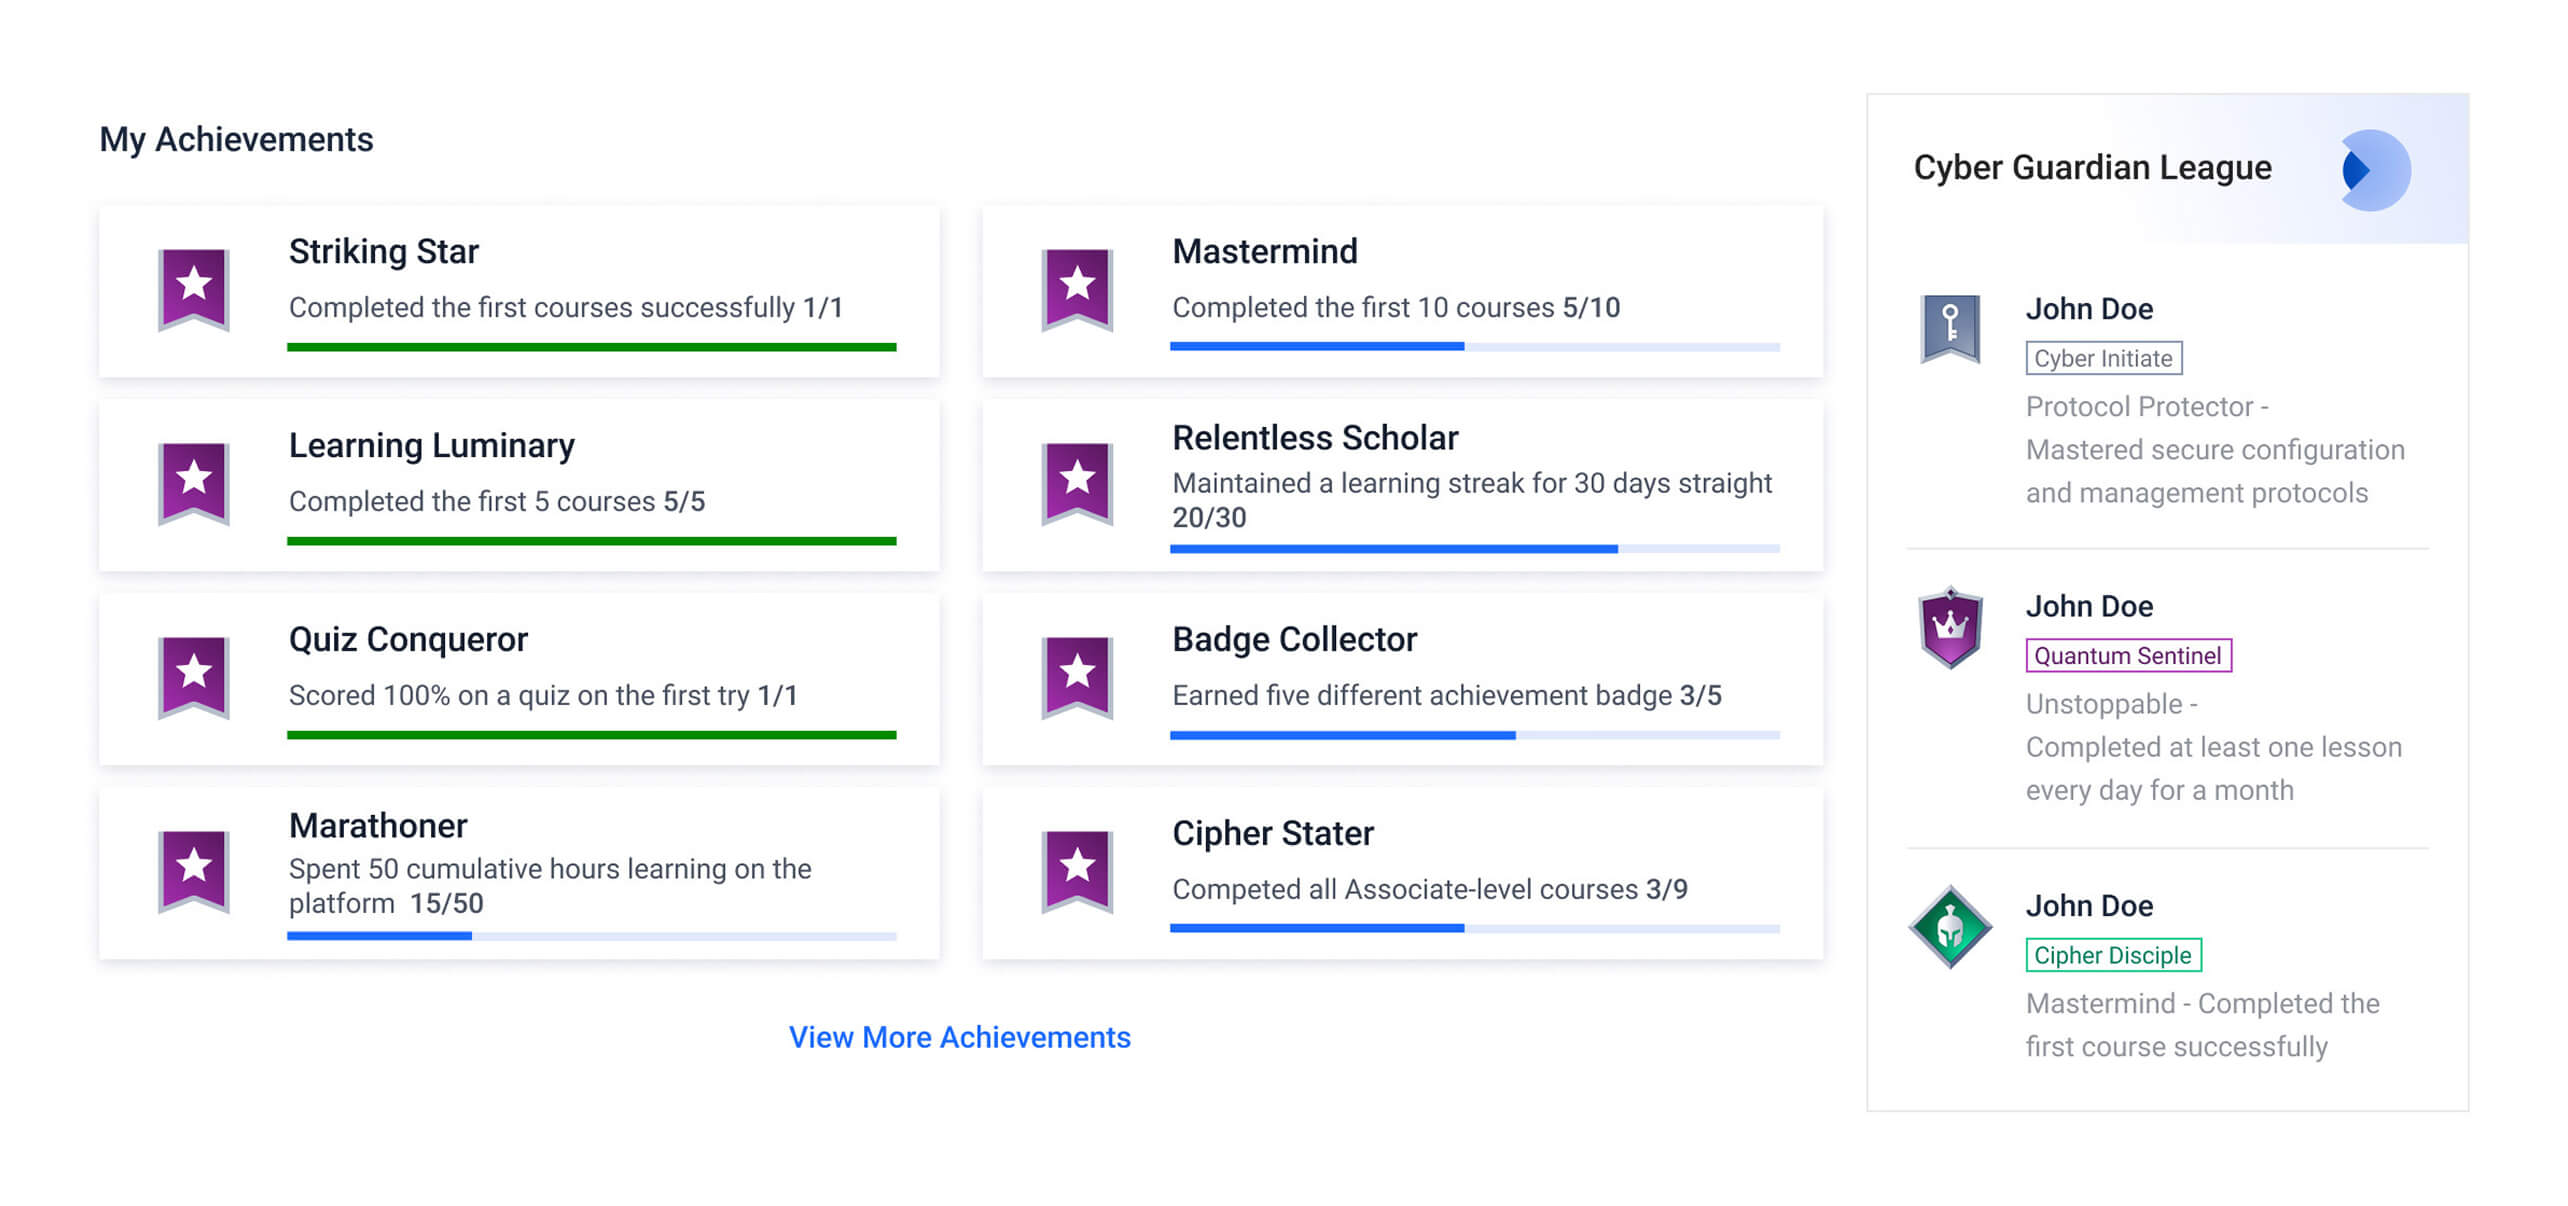Select the Quiz Conqueror badge icon
Viewport: 2568px width, 1206px height.
194,677
